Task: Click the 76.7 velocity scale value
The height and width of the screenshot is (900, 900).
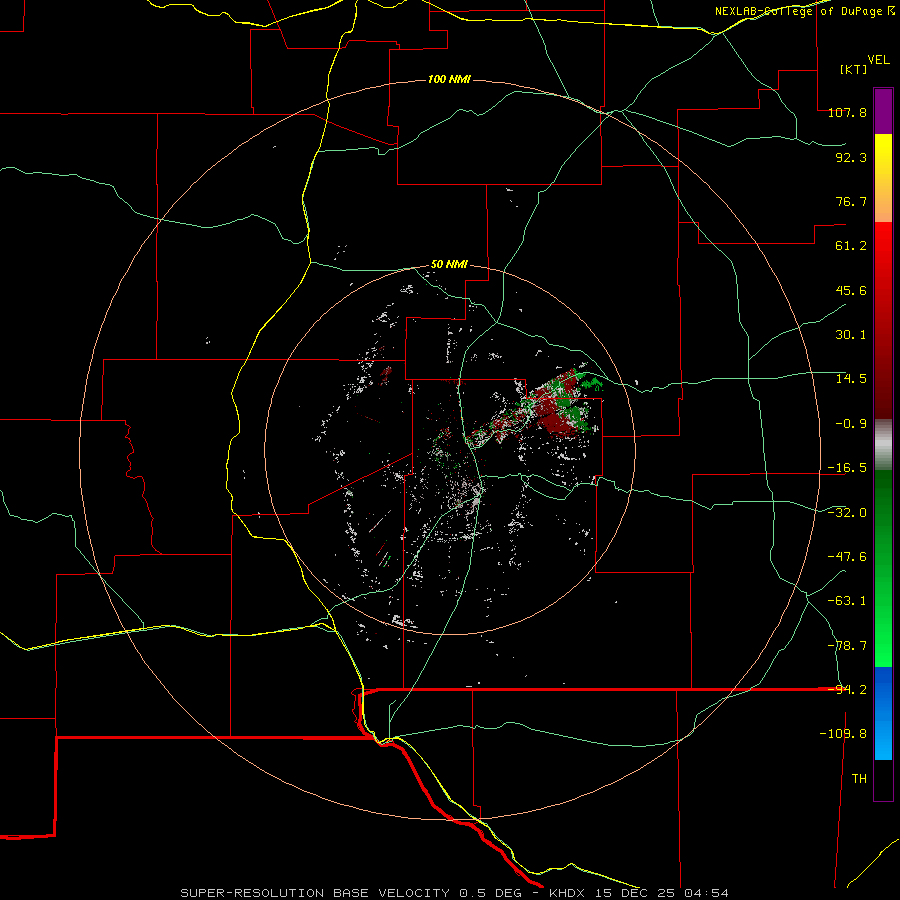Action: tap(851, 201)
